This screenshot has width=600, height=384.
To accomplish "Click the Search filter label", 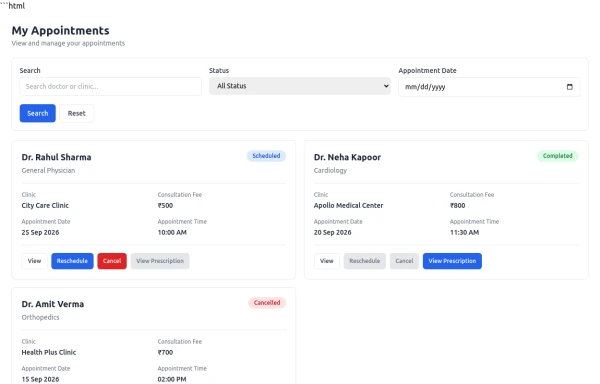I will coord(30,70).
